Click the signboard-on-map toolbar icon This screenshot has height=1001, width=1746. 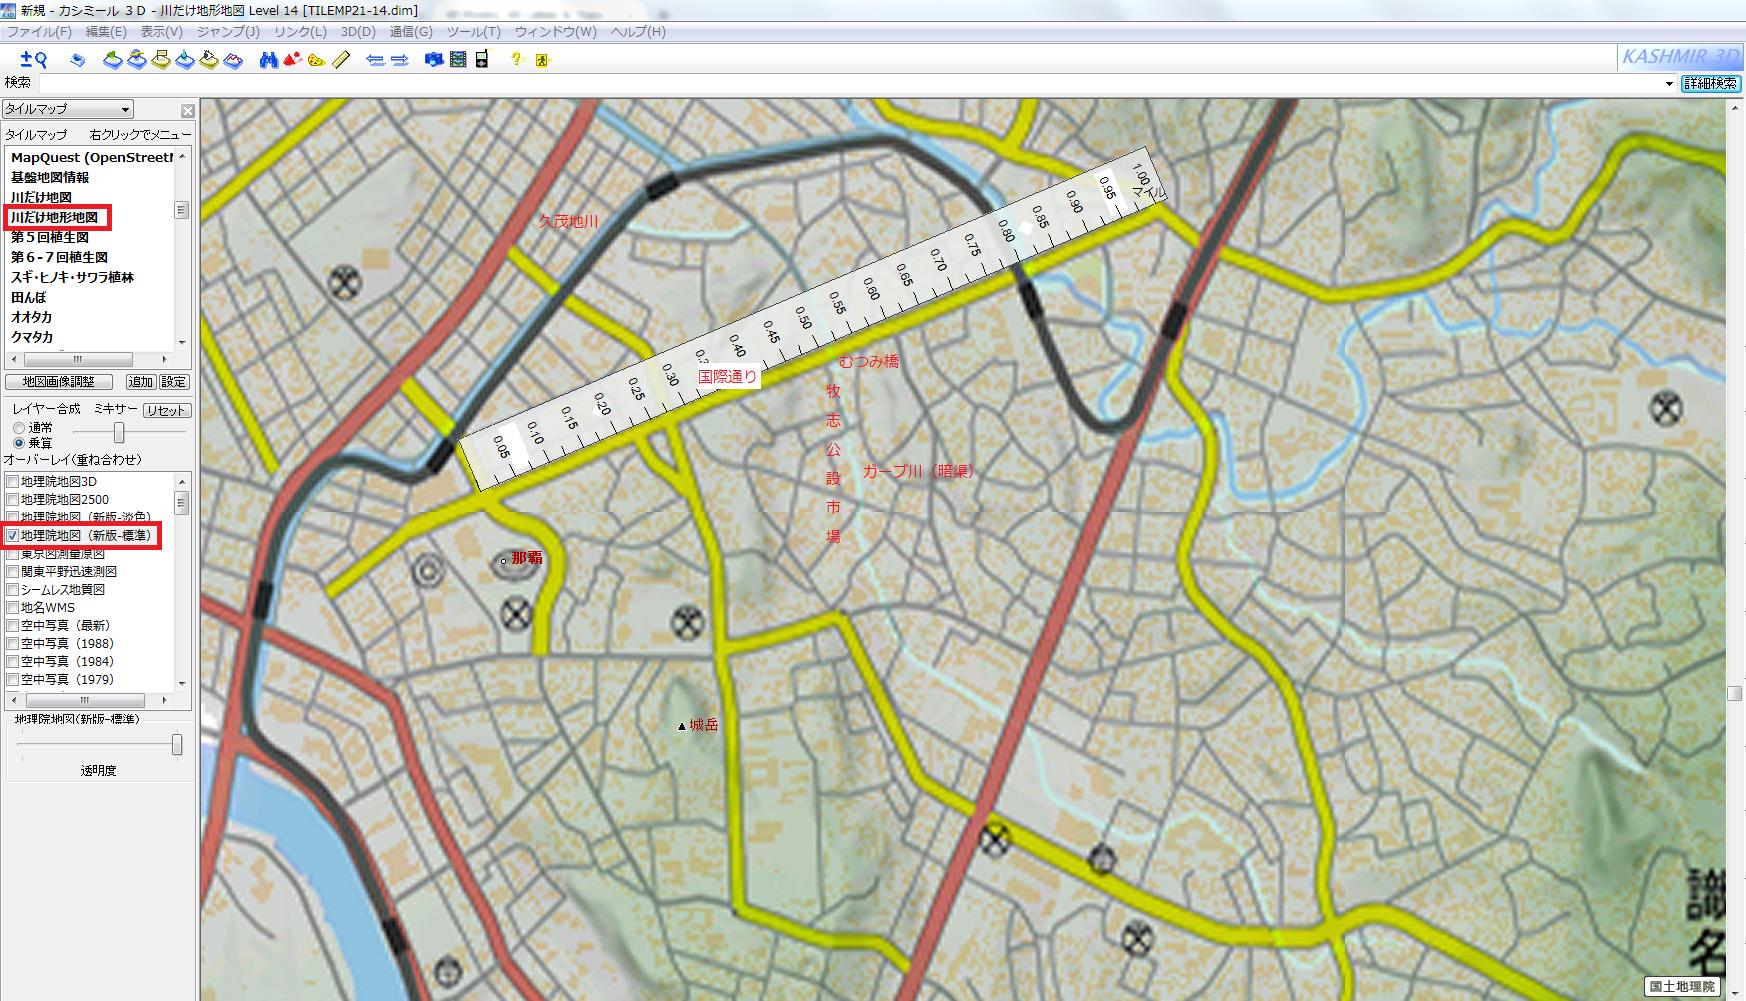[161, 60]
